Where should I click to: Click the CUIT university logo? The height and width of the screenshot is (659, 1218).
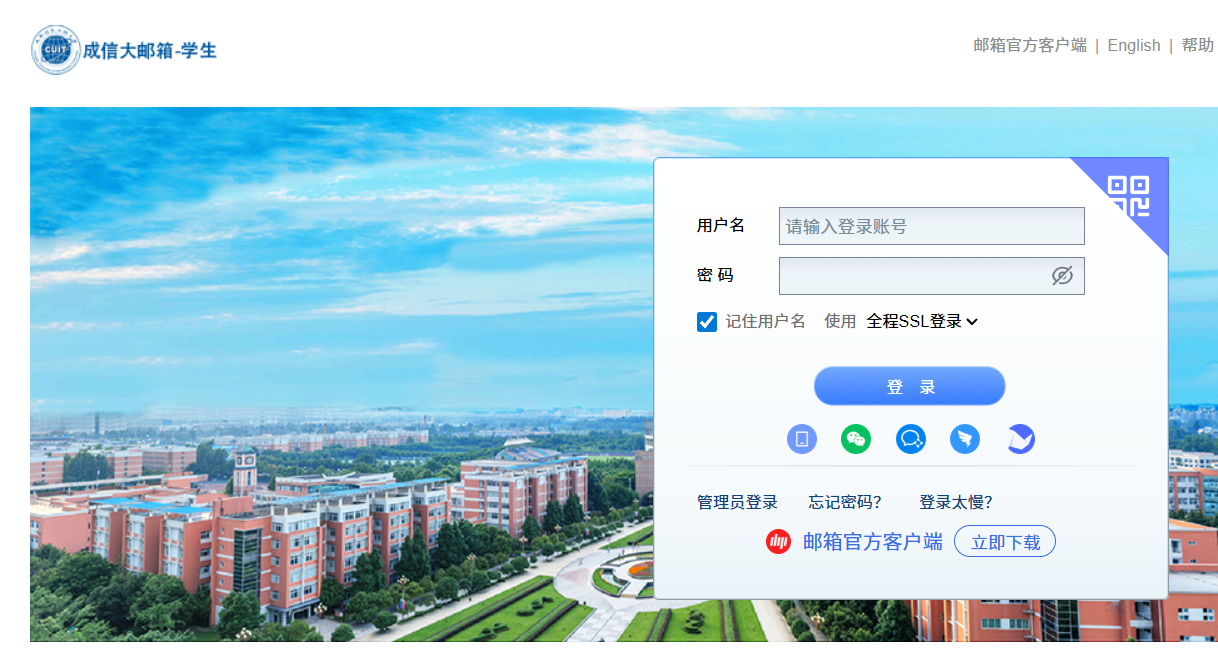55,50
